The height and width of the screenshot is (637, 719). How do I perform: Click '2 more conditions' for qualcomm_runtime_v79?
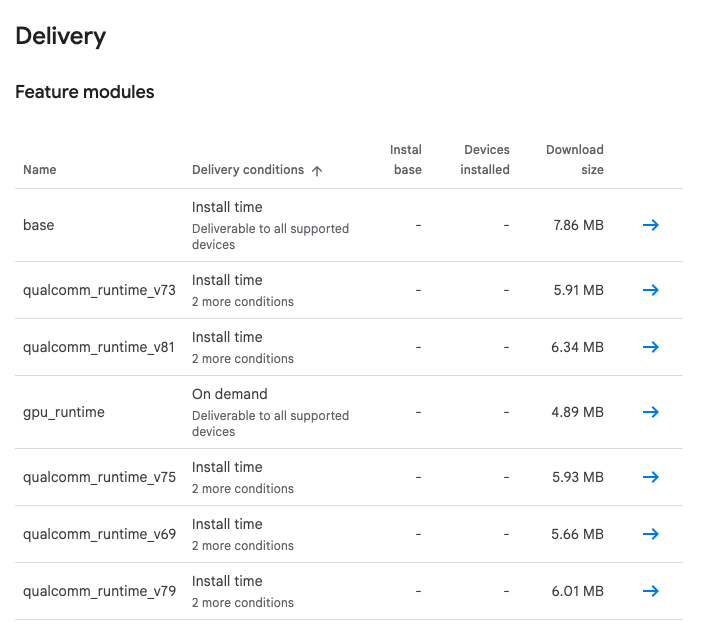tap(243, 603)
